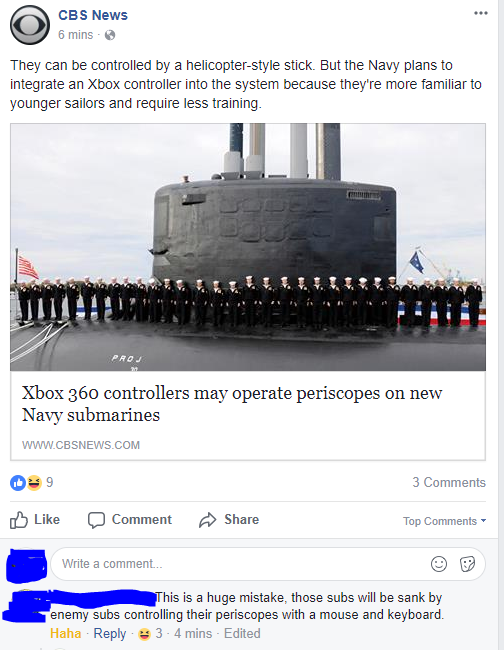Click the blue thumbs-up reaction icon
The image size is (504, 650).
click(x=18, y=483)
